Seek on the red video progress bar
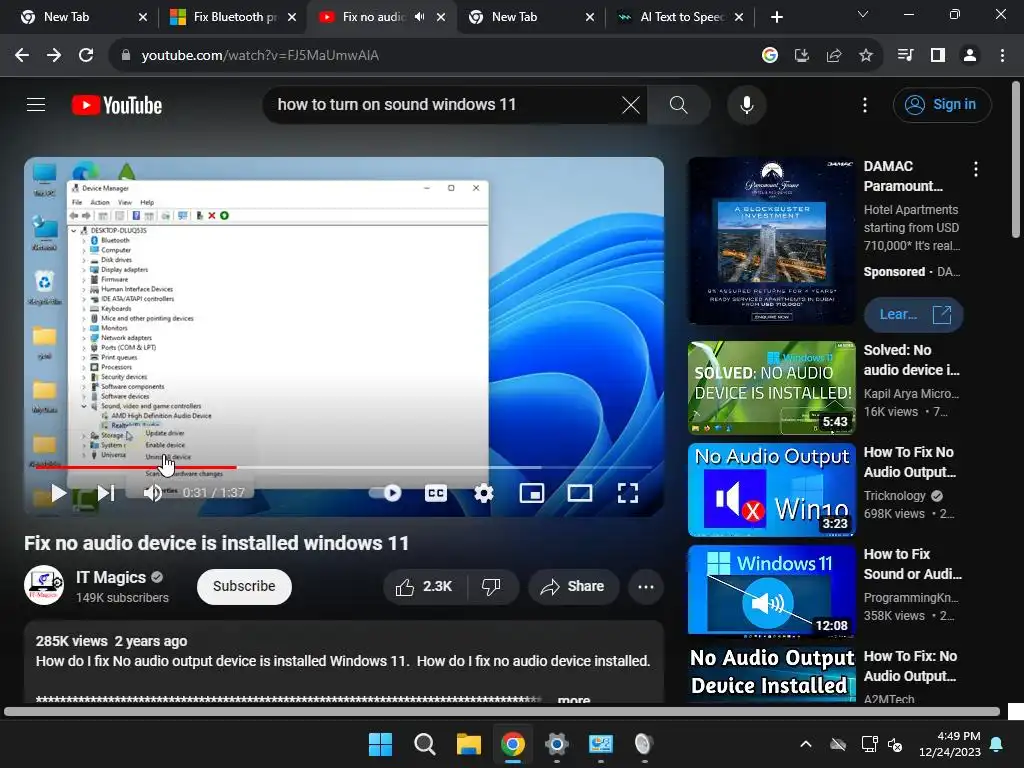 coord(136,467)
